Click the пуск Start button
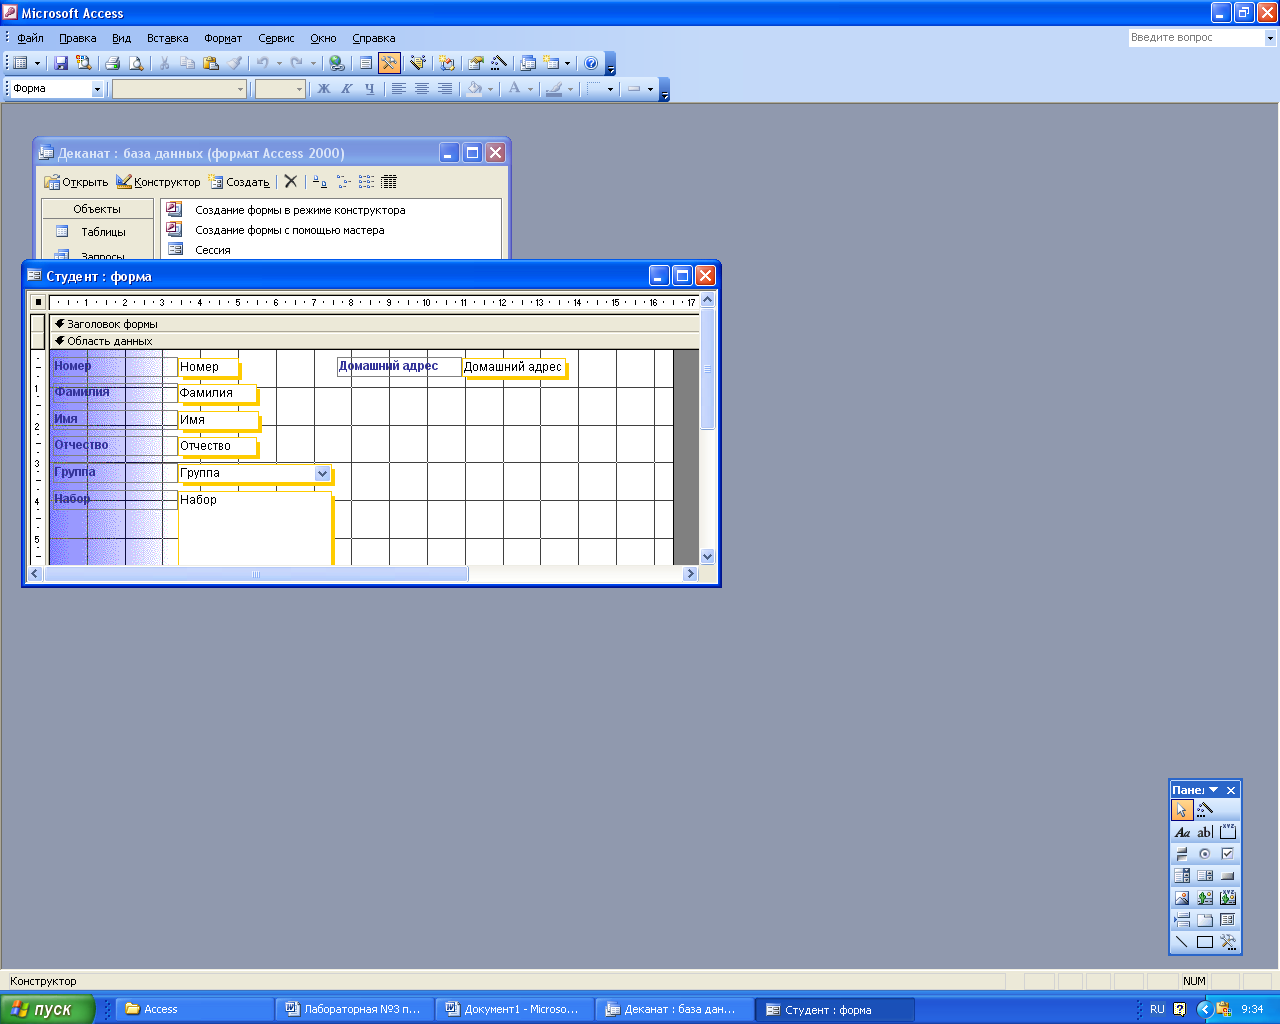 47,1009
